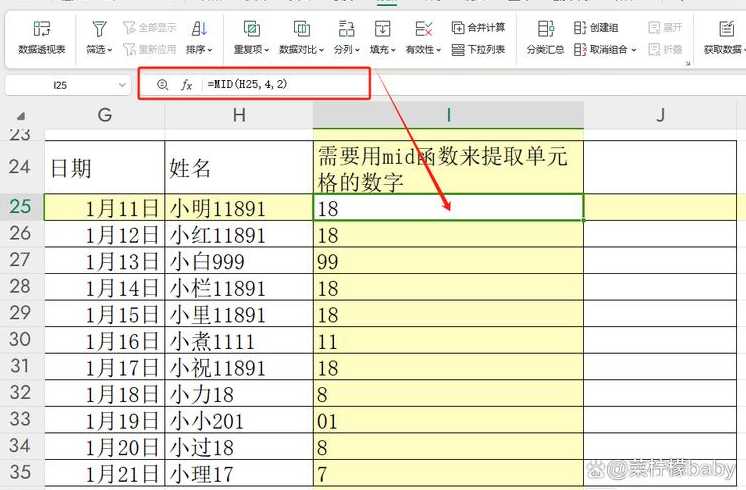Click the 展开 expand outline button
Screen dimensions: 746x490
[665, 28]
